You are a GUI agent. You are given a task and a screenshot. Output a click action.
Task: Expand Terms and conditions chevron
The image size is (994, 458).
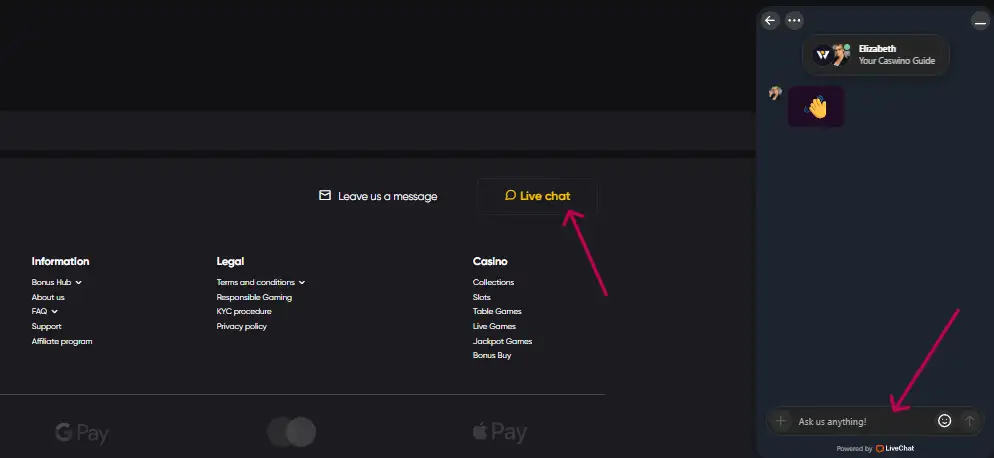click(x=302, y=282)
